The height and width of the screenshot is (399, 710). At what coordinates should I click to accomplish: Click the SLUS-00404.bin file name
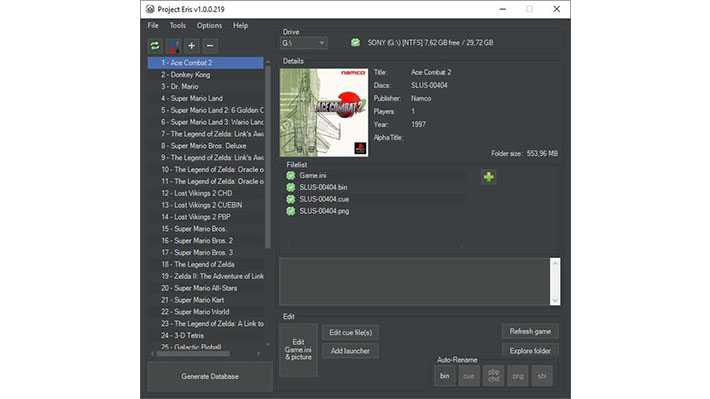[323, 187]
